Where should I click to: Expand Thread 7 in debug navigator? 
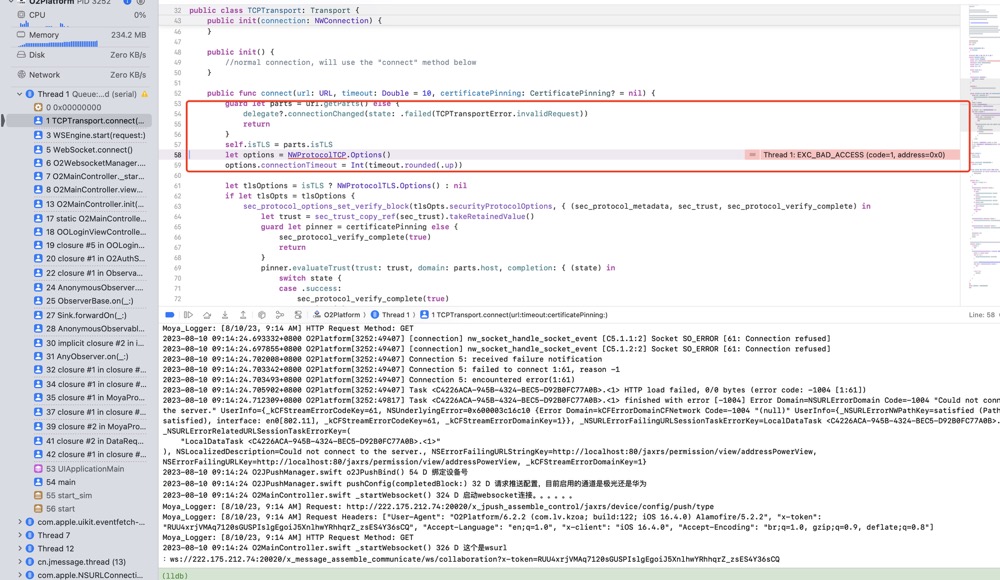(x=19, y=535)
